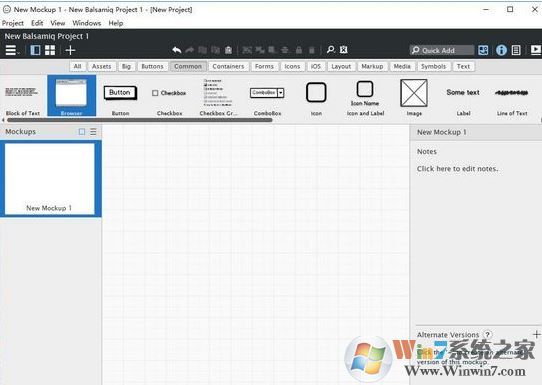Screen dimensions: 542x385
Task: Toggle the UI Library panel icon
Action: point(483,50)
